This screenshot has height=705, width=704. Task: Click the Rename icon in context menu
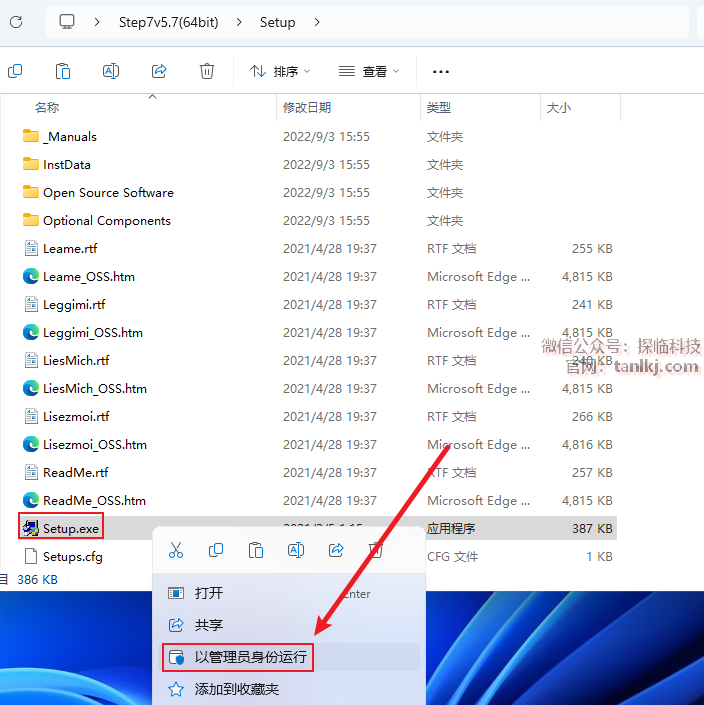click(x=296, y=550)
